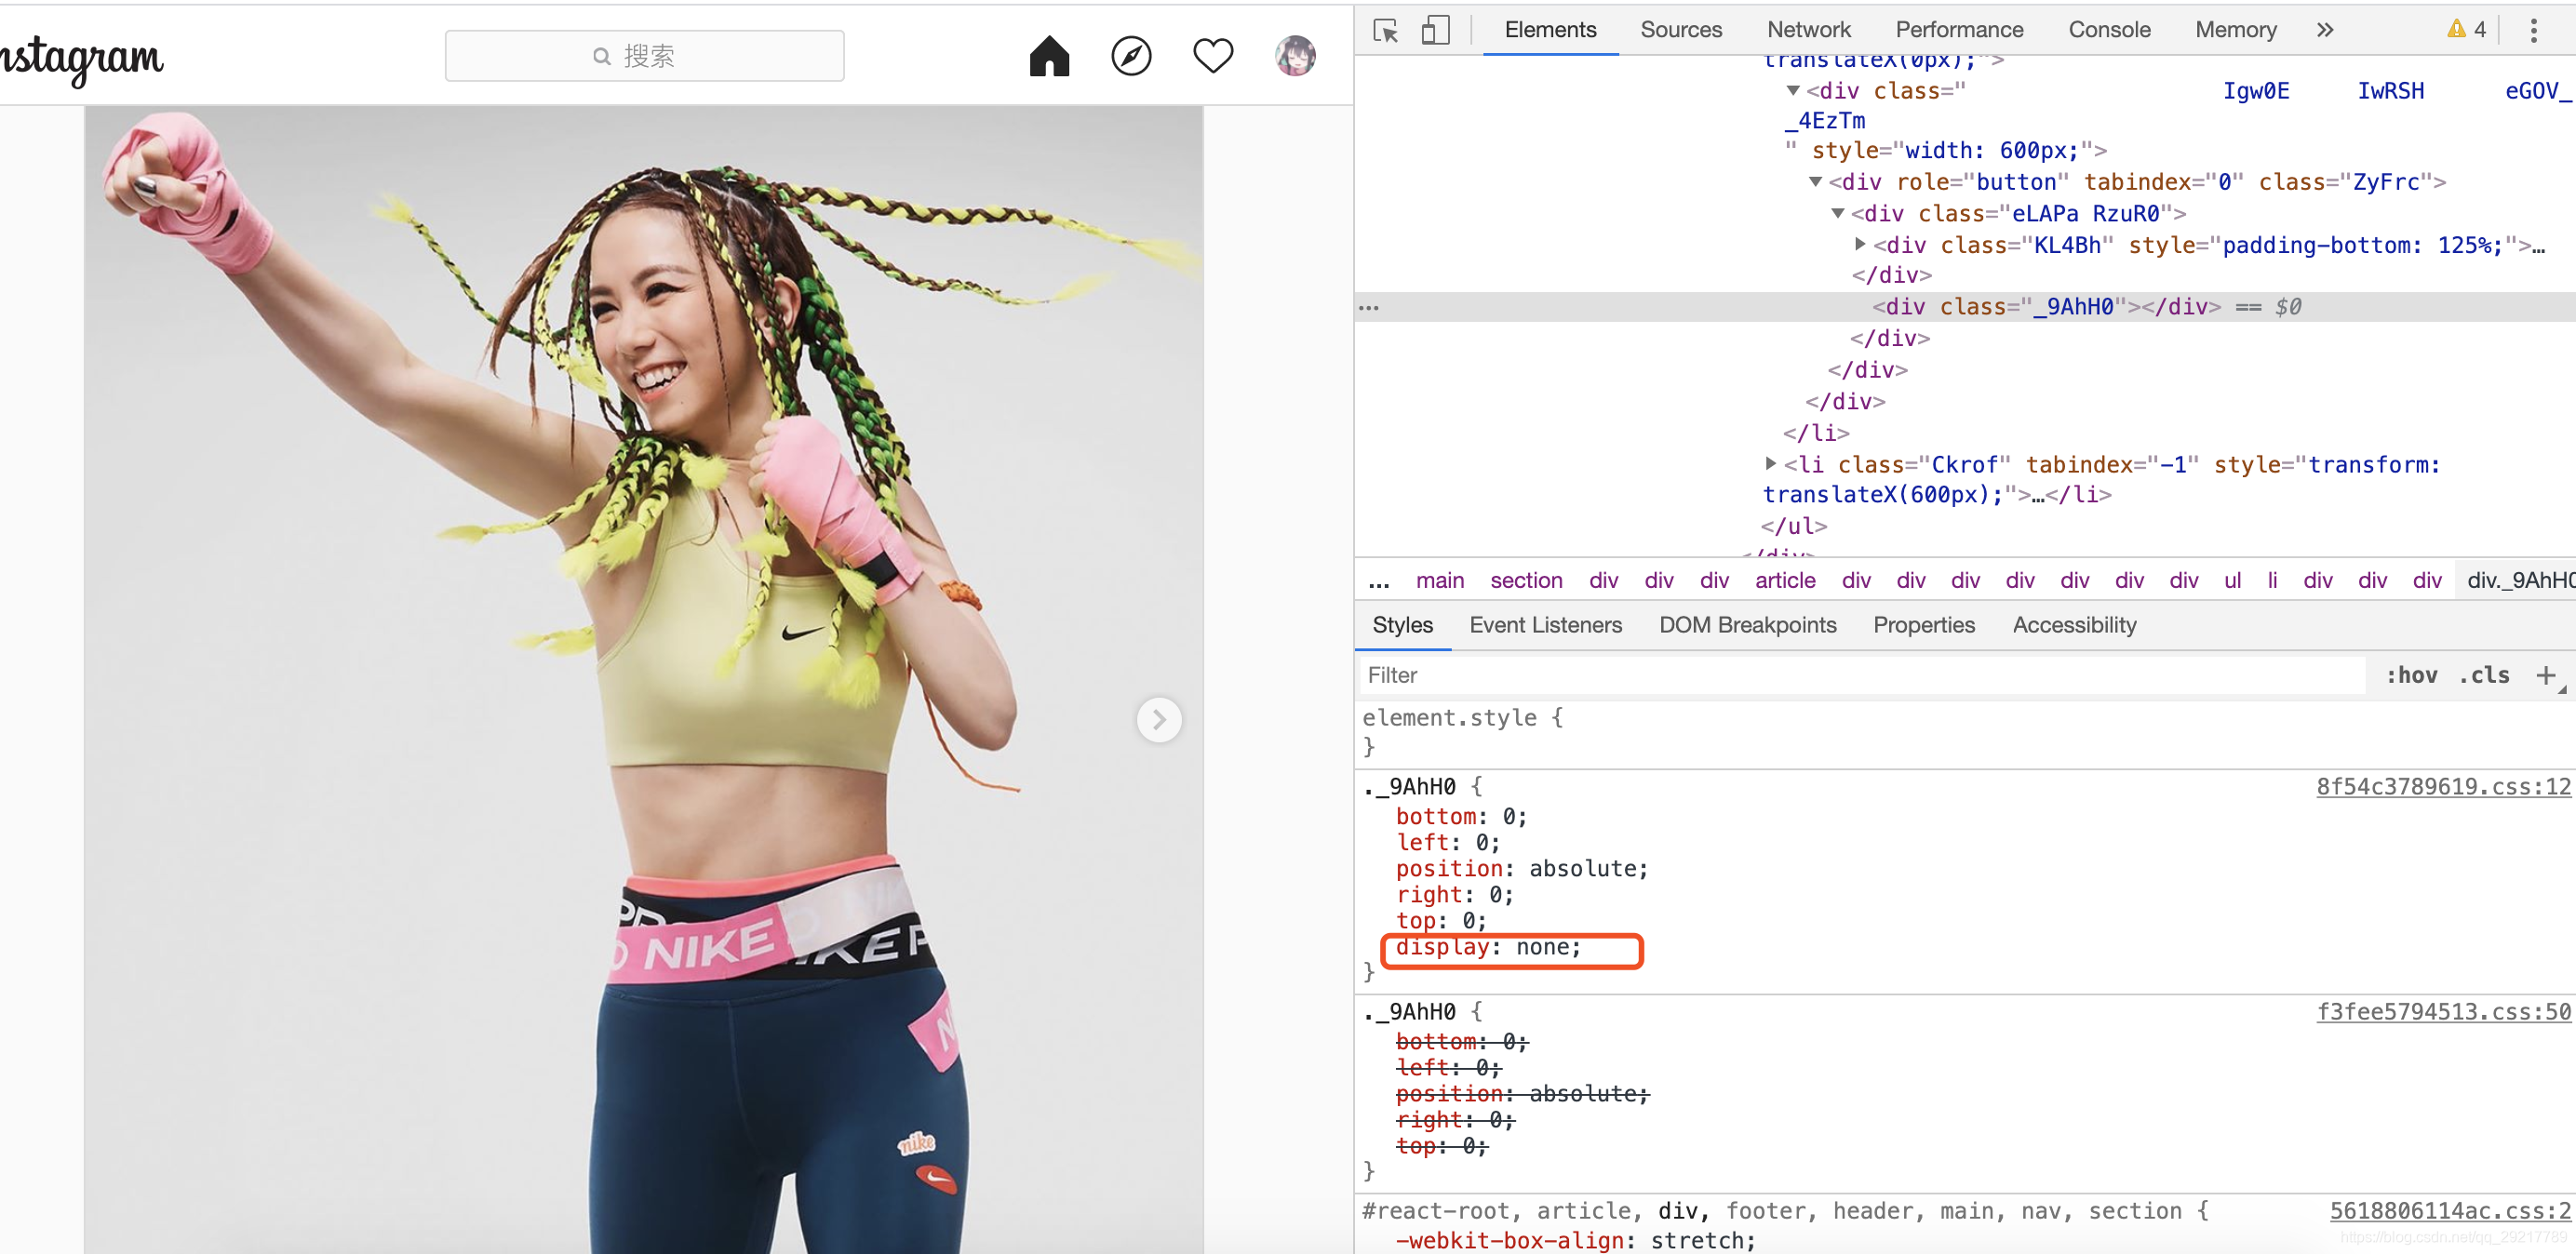The height and width of the screenshot is (1254, 2576).
Task: Open the Accessibility pane
Action: click(x=2074, y=626)
